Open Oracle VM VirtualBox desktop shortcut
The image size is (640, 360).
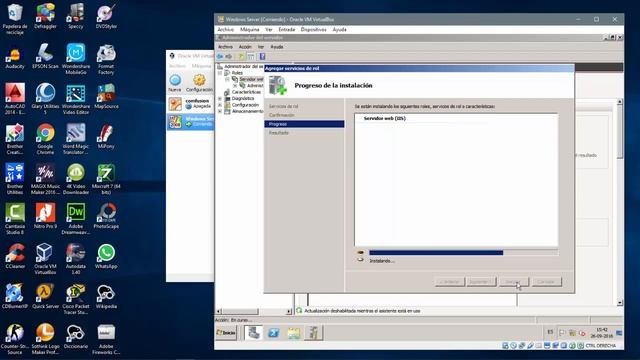[45, 259]
